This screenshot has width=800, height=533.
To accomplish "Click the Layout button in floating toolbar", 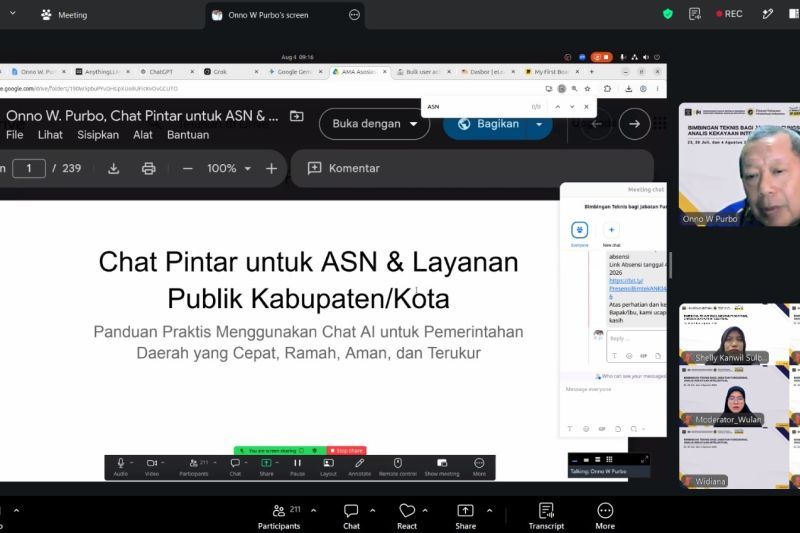I will tap(328, 467).
